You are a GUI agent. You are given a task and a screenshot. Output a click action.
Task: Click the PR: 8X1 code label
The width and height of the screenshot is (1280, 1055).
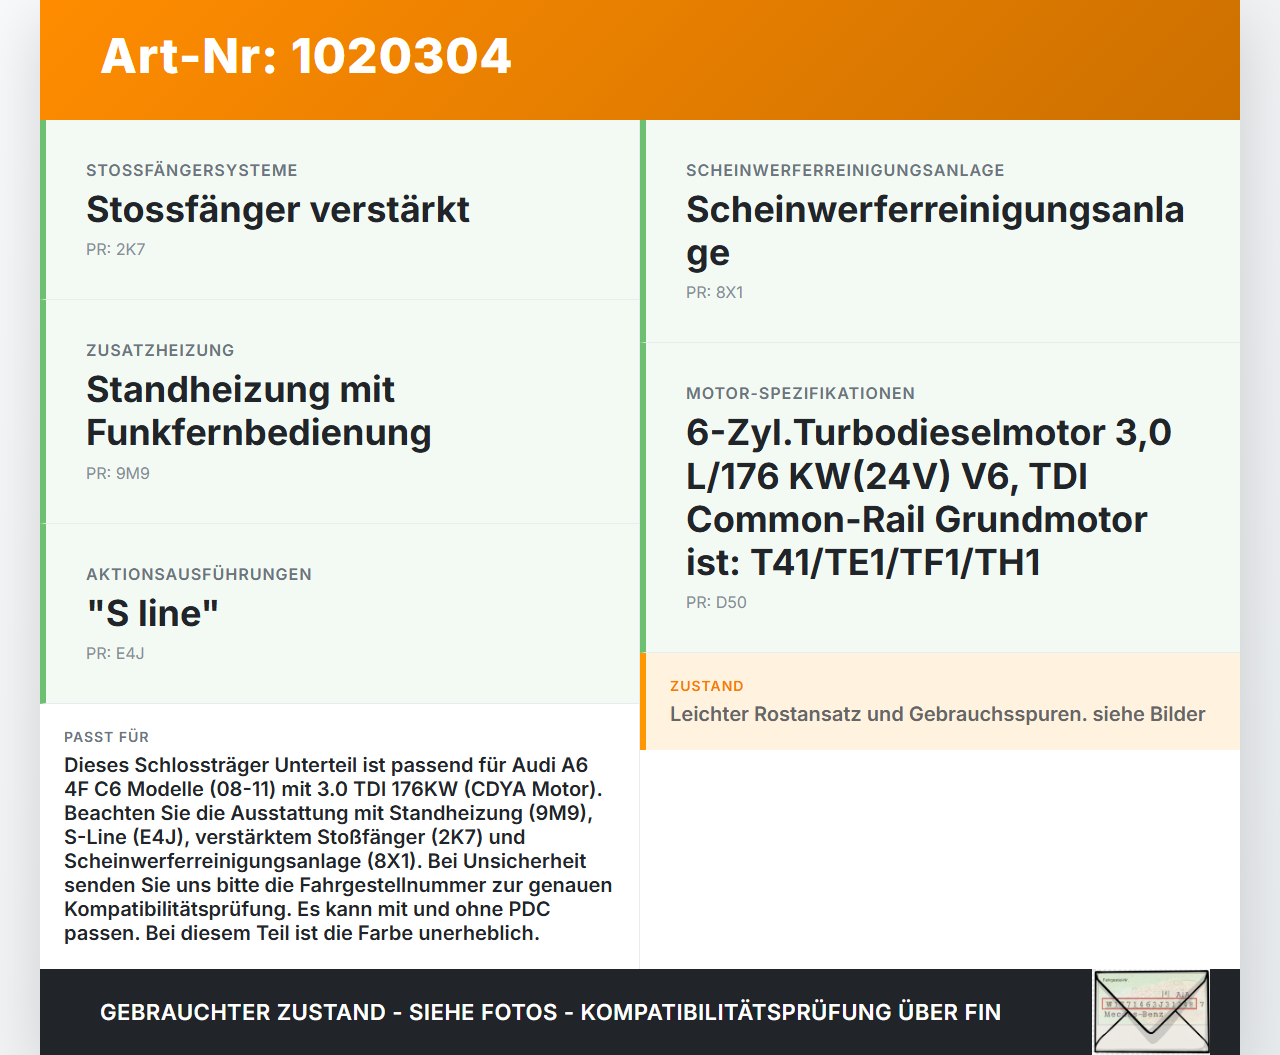715,293
